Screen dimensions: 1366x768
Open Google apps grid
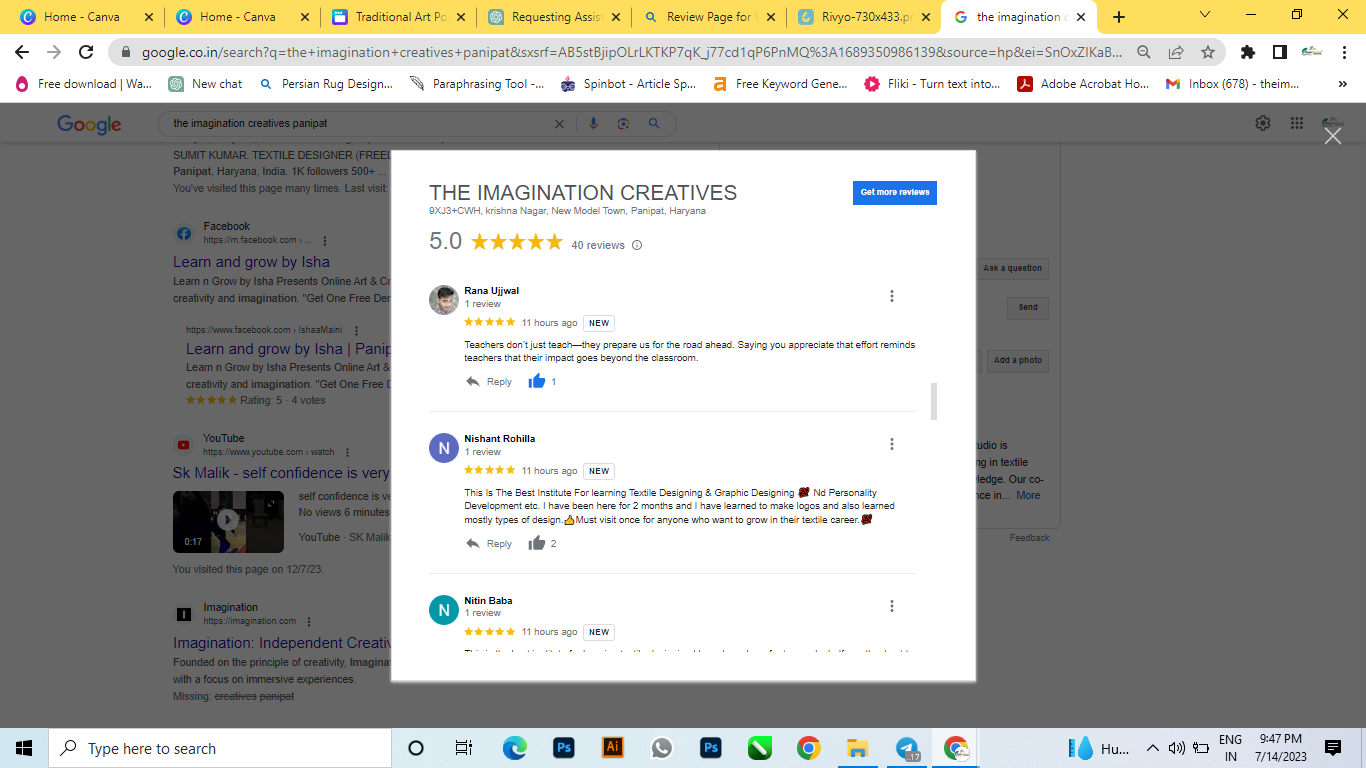pos(1297,123)
